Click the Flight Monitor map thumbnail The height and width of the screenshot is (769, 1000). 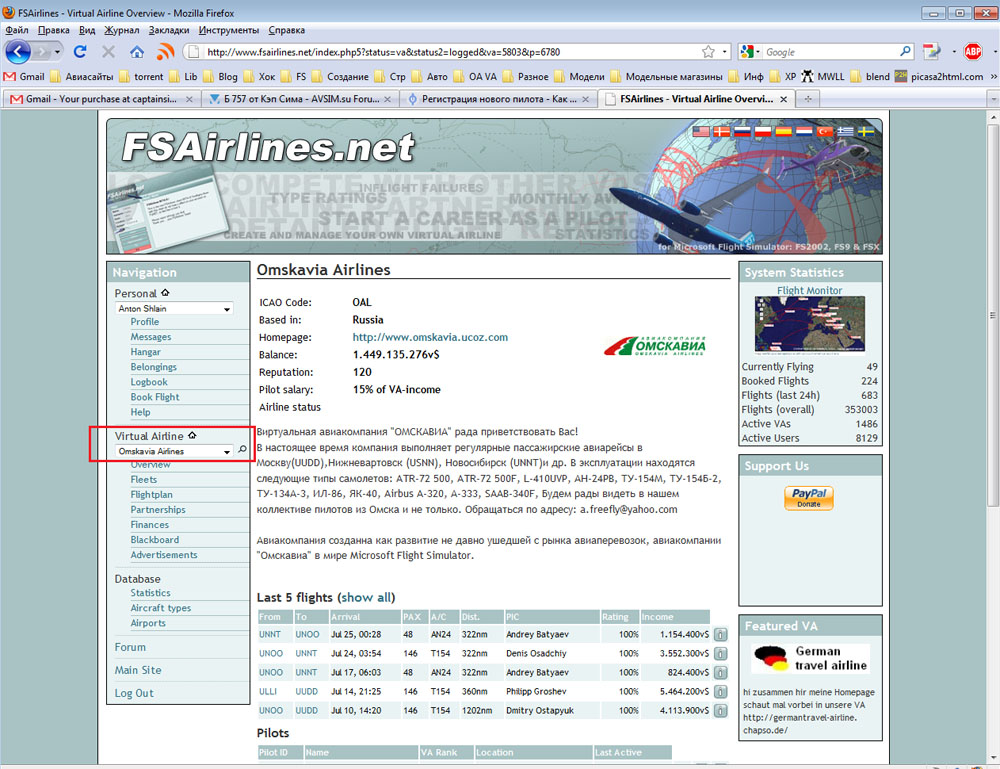point(810,325)
